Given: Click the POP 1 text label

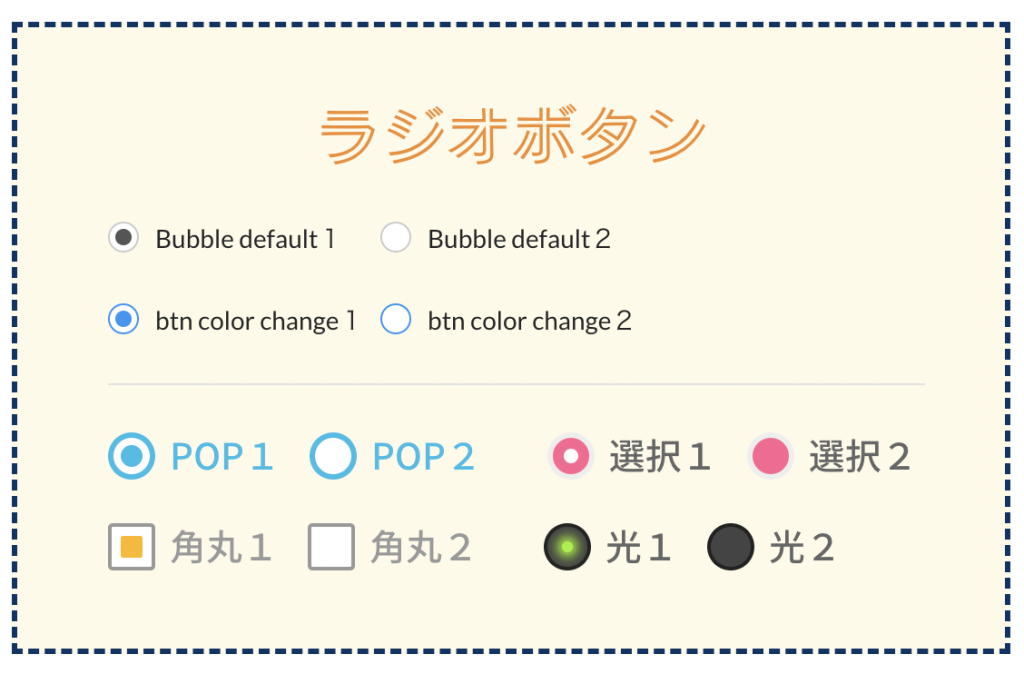Looking at the screenshot, I should pos(222,456).
